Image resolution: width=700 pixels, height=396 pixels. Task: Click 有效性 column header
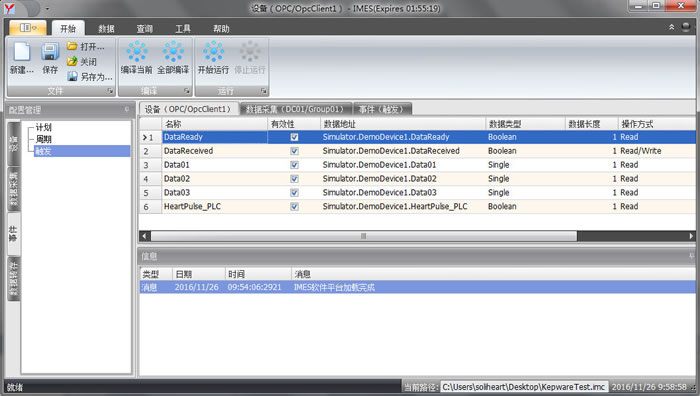(294, 124)
